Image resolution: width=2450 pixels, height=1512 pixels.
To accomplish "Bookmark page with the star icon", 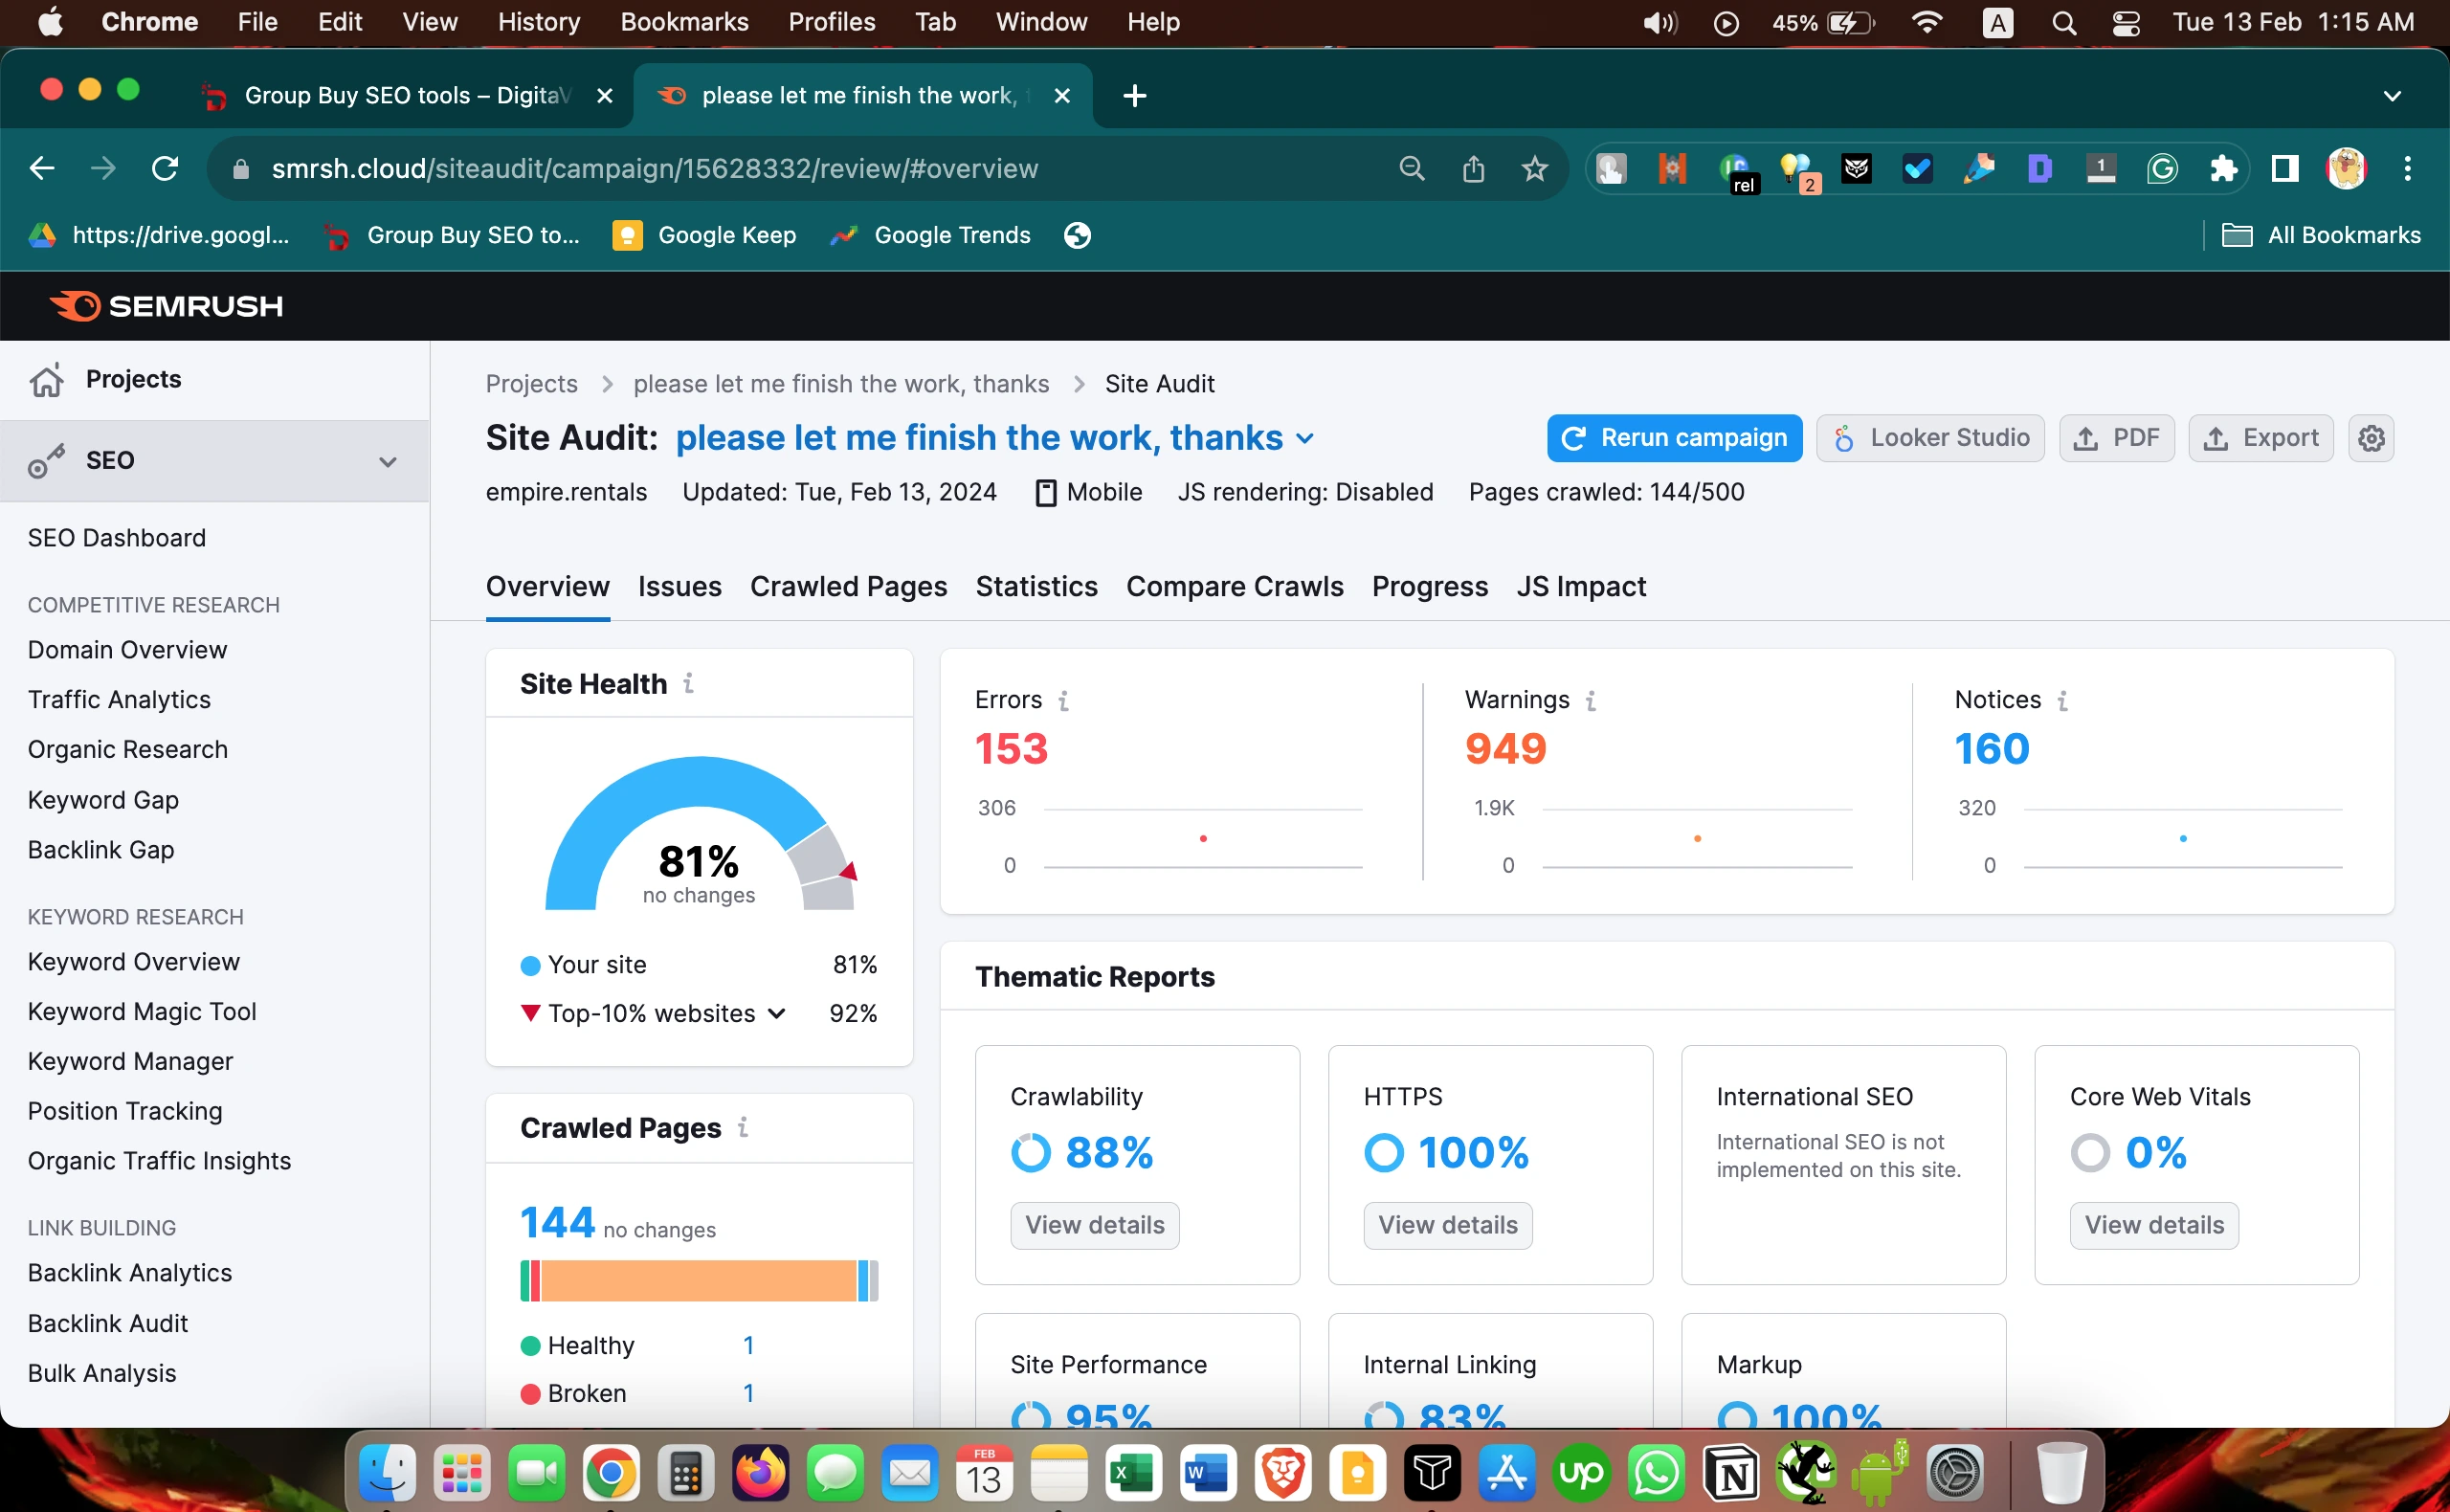I will pyautogui.click(x=1534, y=169).
